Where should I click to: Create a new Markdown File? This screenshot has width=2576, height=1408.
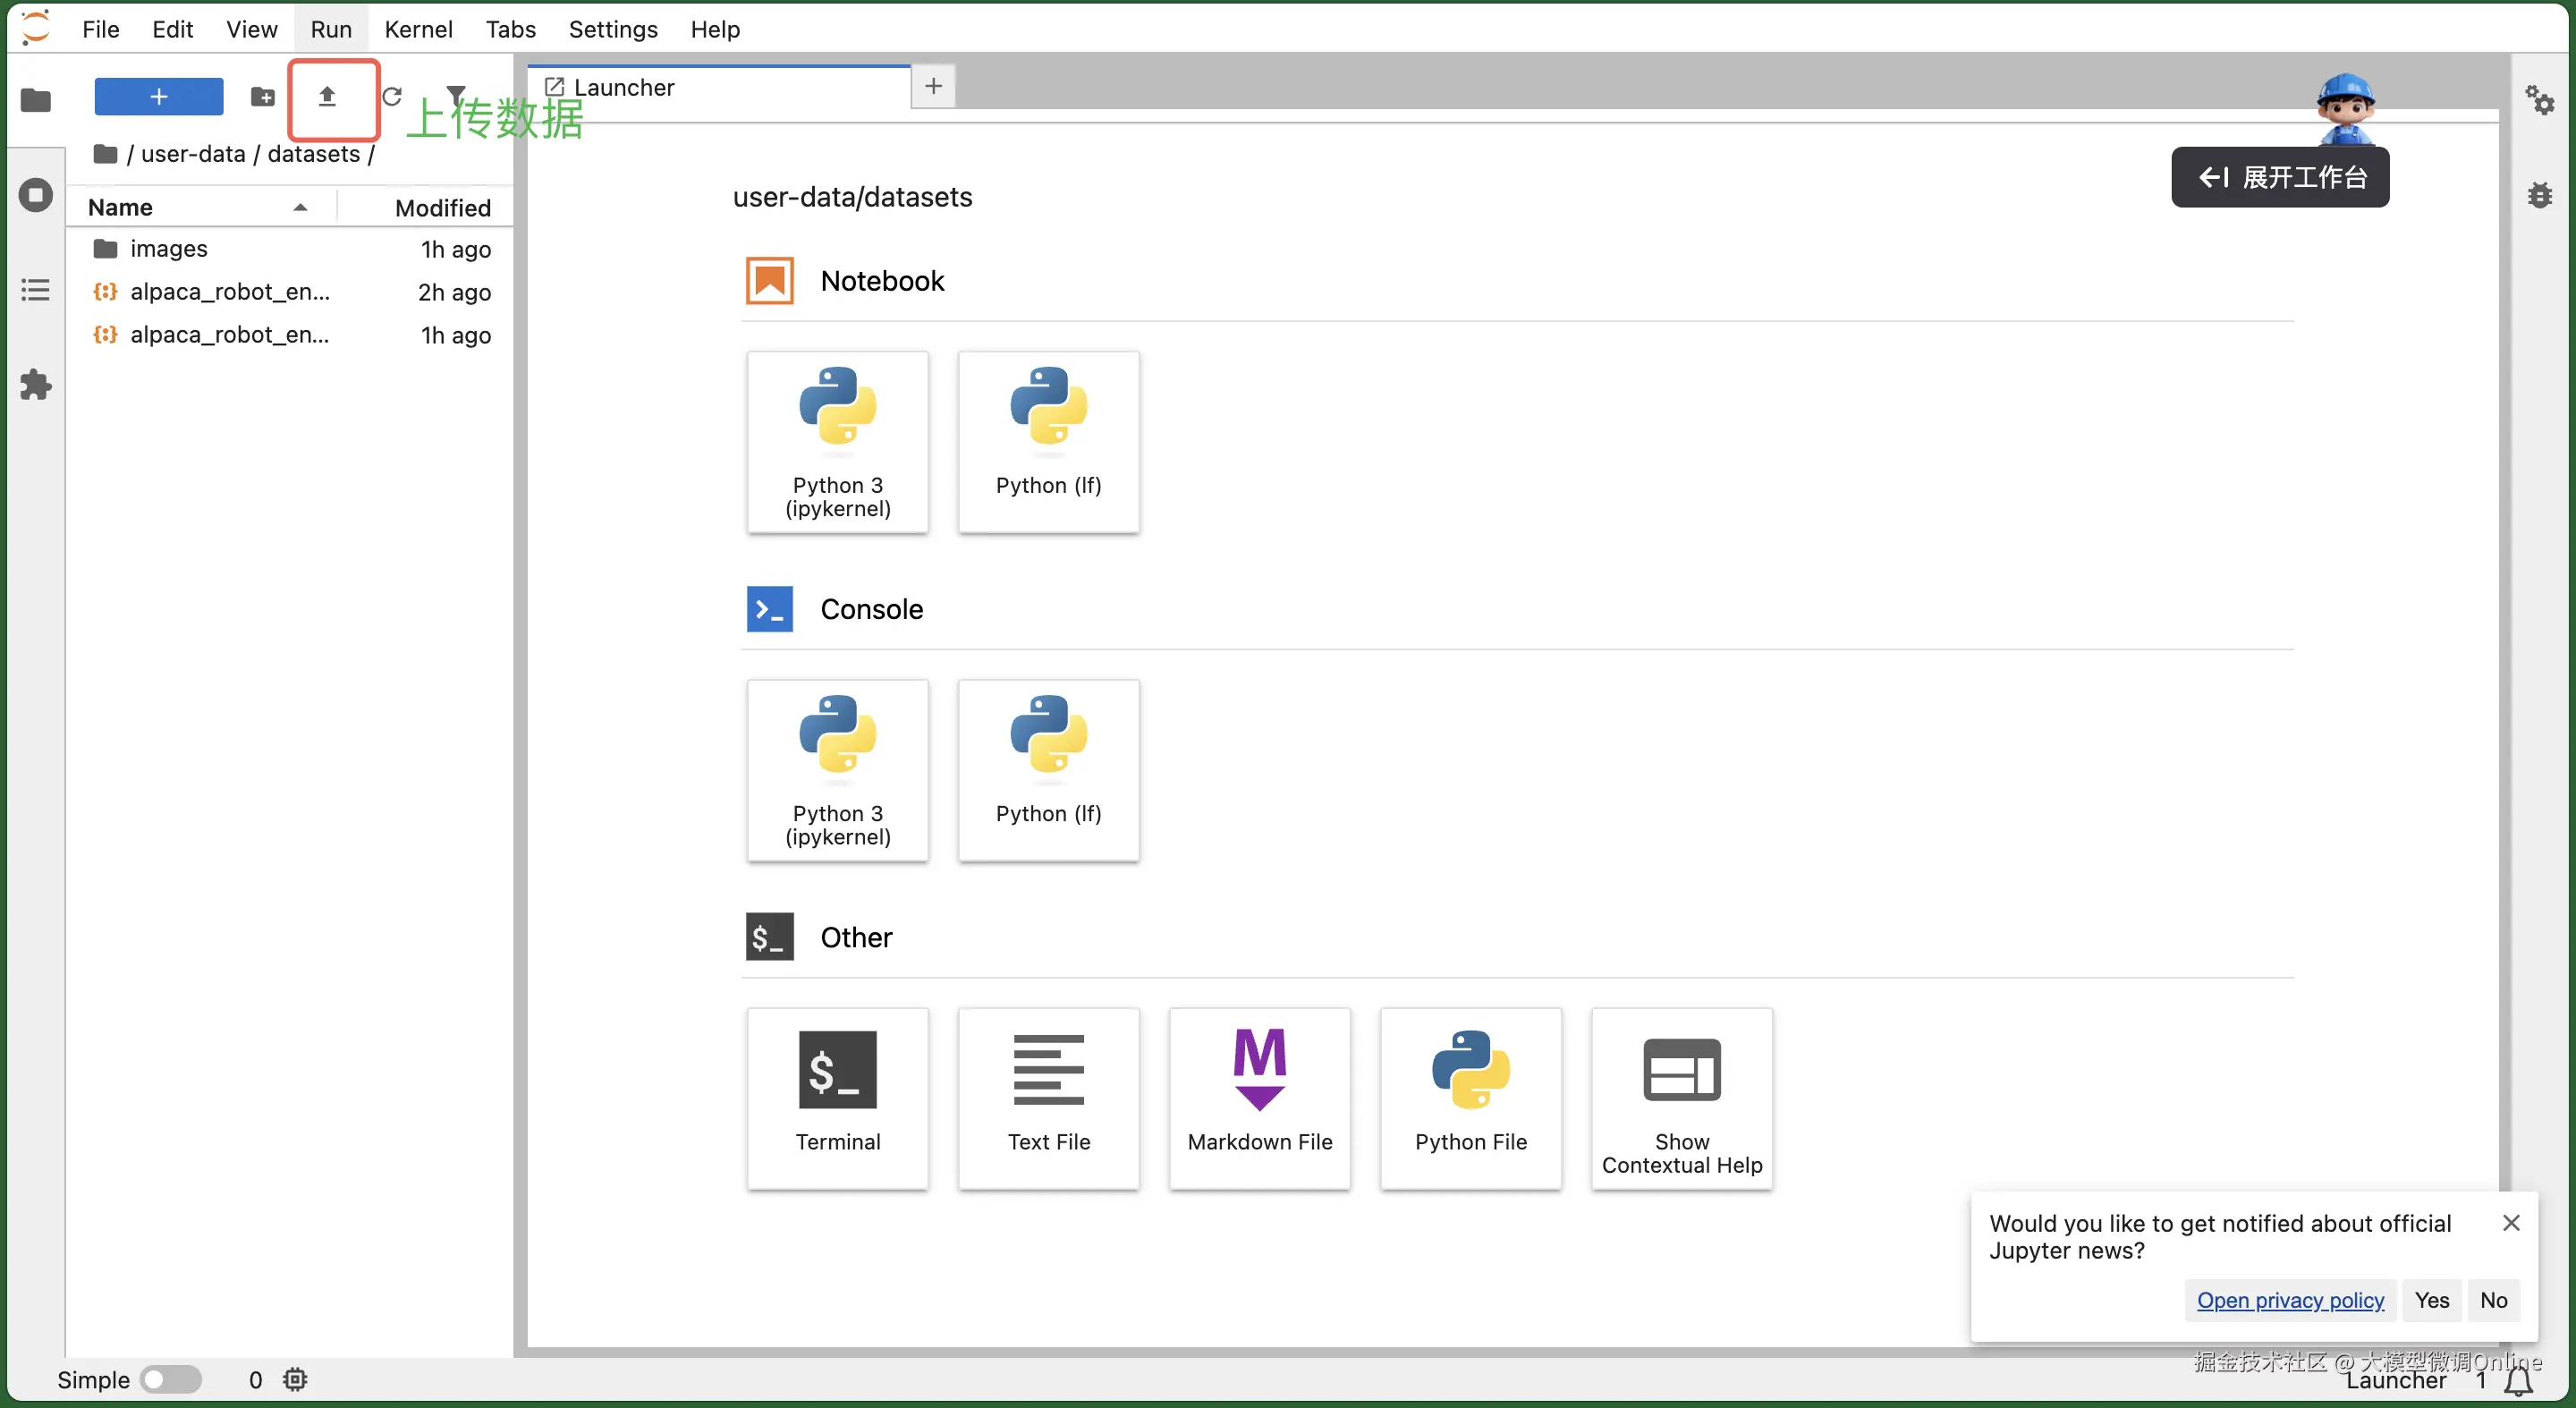pyautogui.click(x=1259, y=1097)
